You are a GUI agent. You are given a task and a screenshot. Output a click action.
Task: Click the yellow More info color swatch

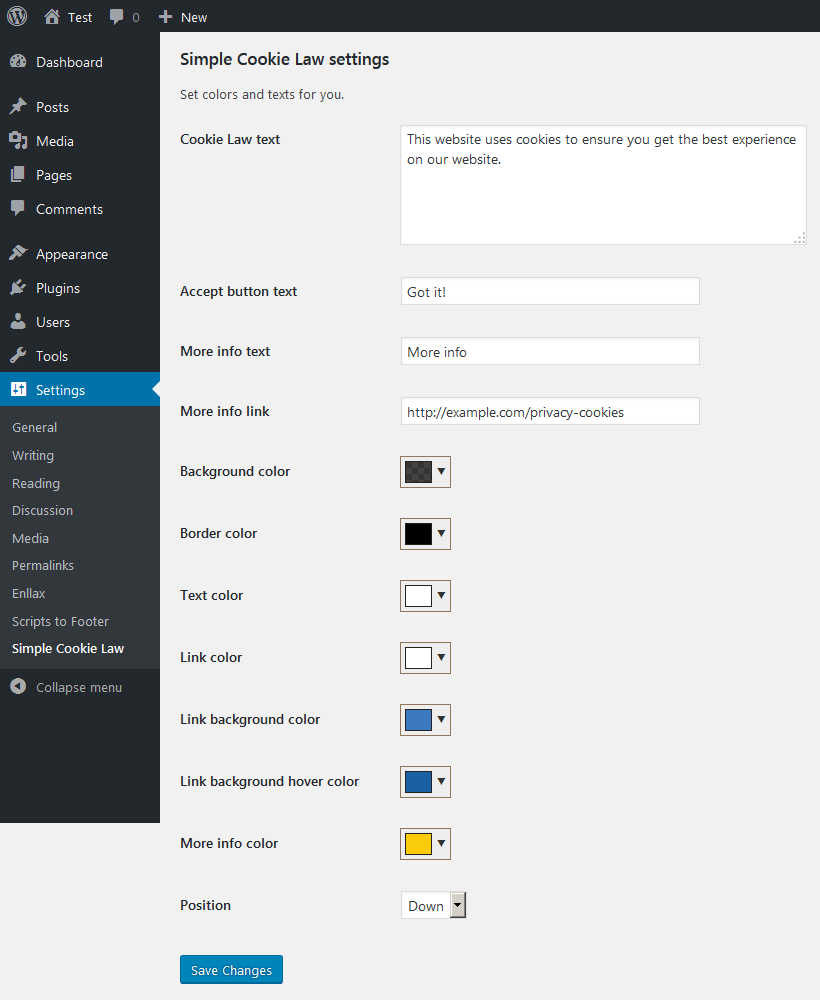[x=418, y=843]
